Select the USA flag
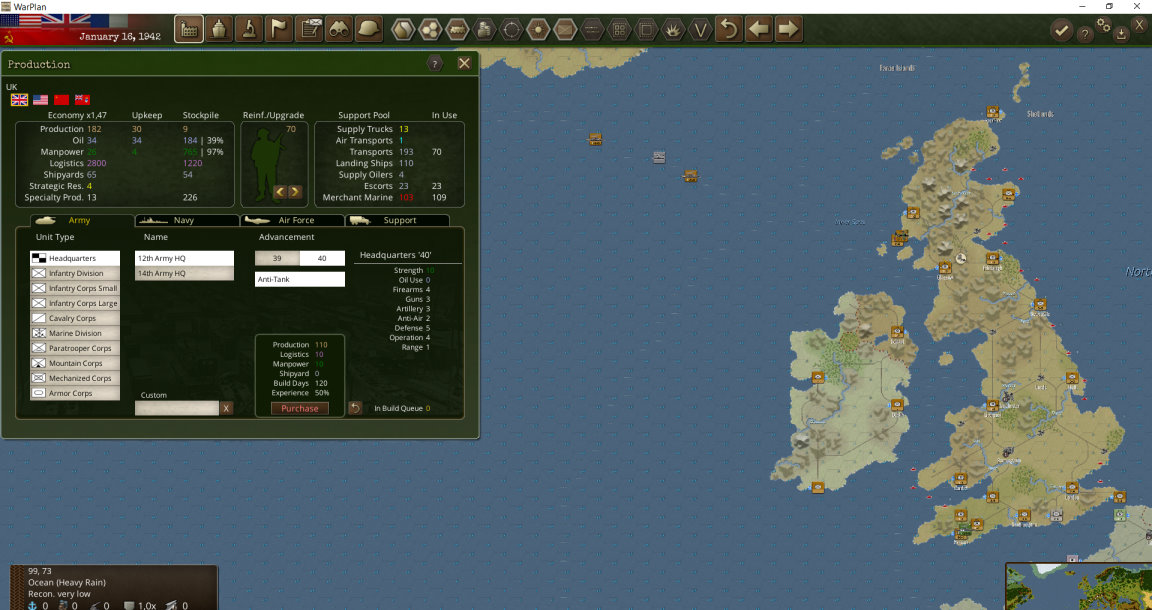Viewport: 1152px width, 610px height. click(x=40, y=100)
